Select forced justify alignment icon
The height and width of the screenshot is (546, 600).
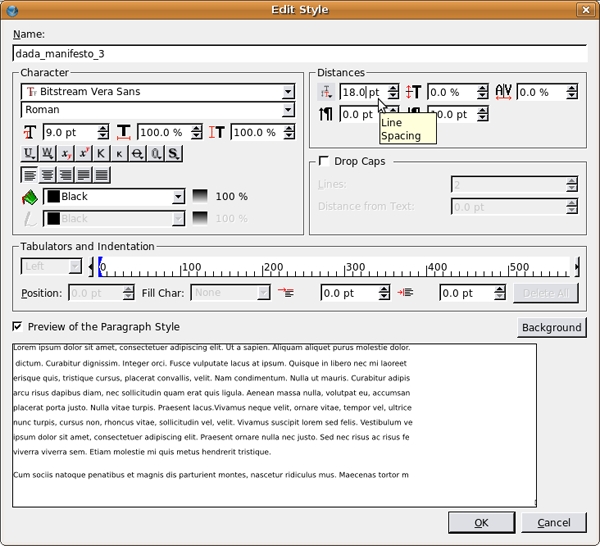pos(101,175)
